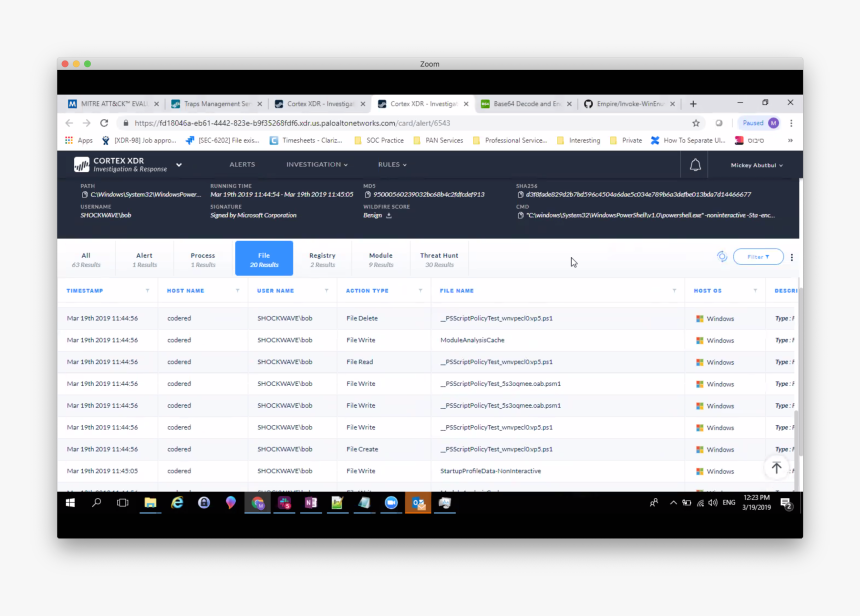Click the scroll-to-top arrow button
This screenshot has height=616, width=860.
pos(776,468)
